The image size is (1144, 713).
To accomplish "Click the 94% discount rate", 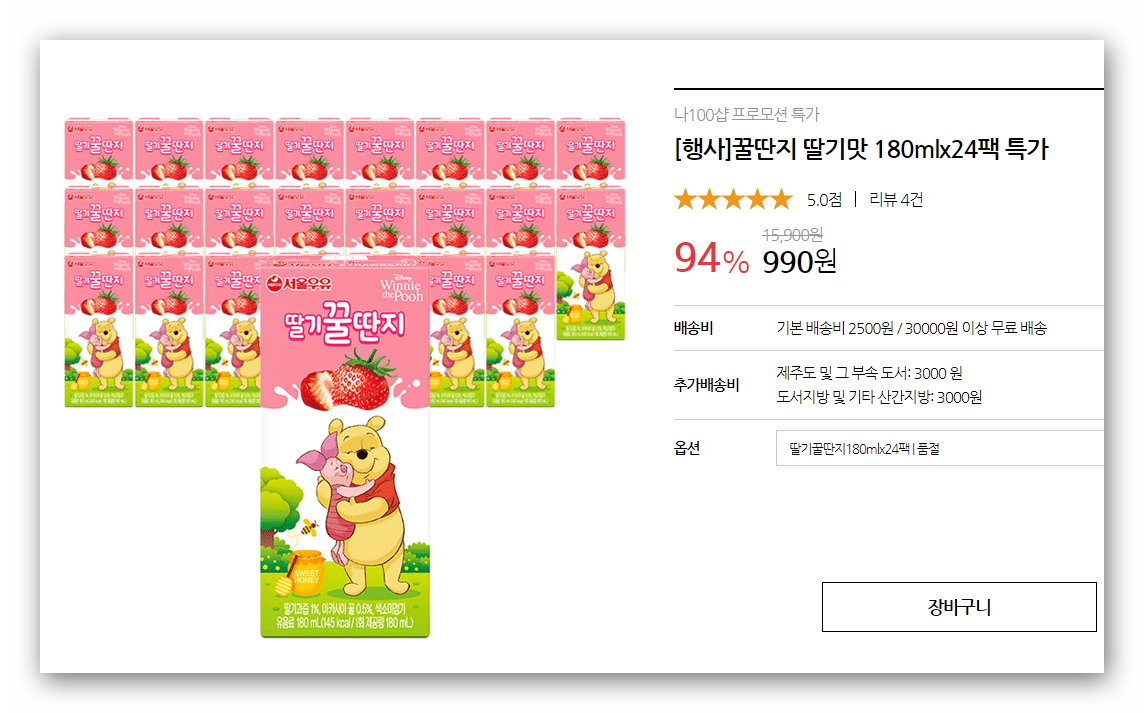I will pos(711,258).
